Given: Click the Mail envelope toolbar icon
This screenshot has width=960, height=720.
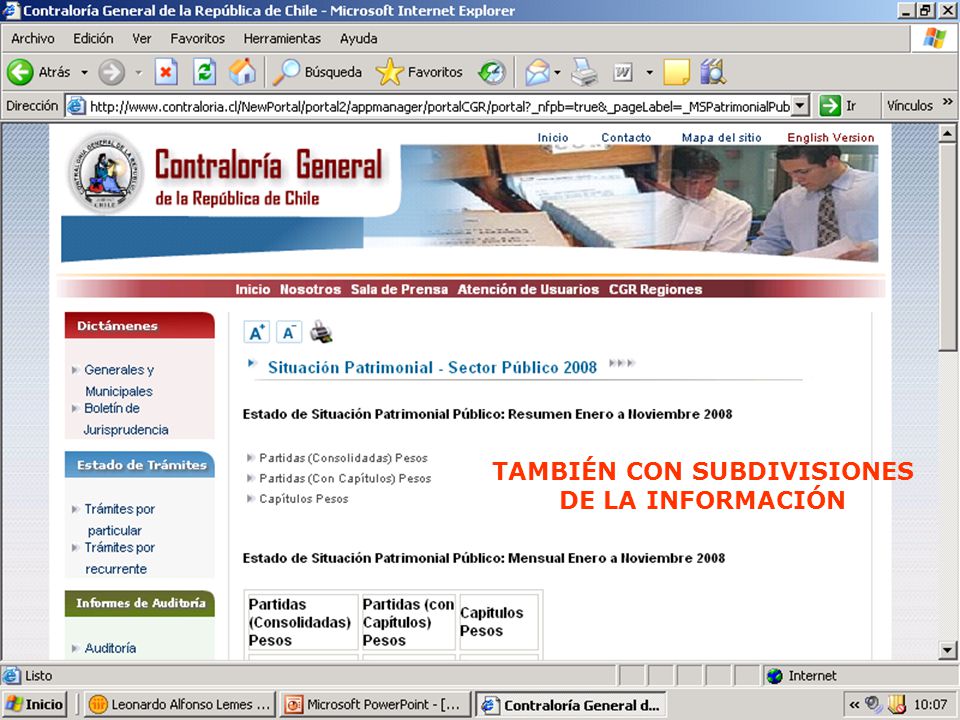Looking at the screenshot, I should click(x=537, y=72).
